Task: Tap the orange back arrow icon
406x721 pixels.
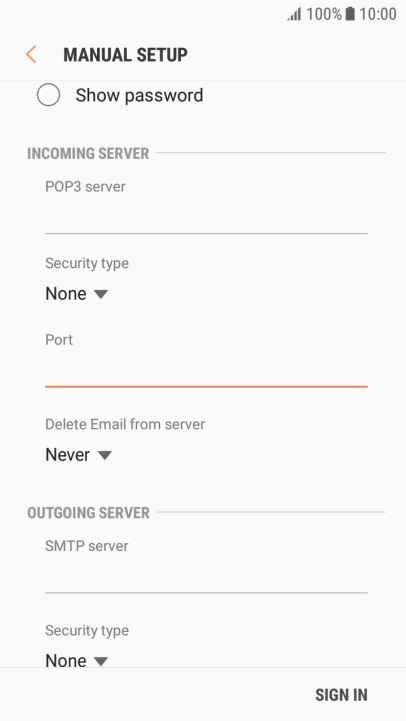Action: pos(31,55)
